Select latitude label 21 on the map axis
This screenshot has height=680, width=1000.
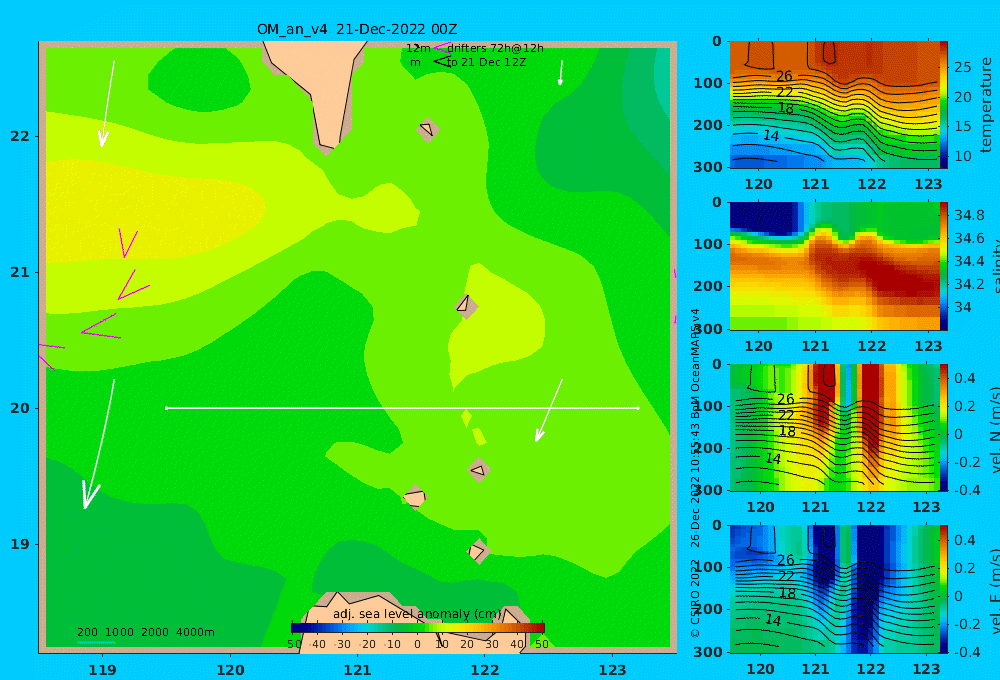click(20, 272)
